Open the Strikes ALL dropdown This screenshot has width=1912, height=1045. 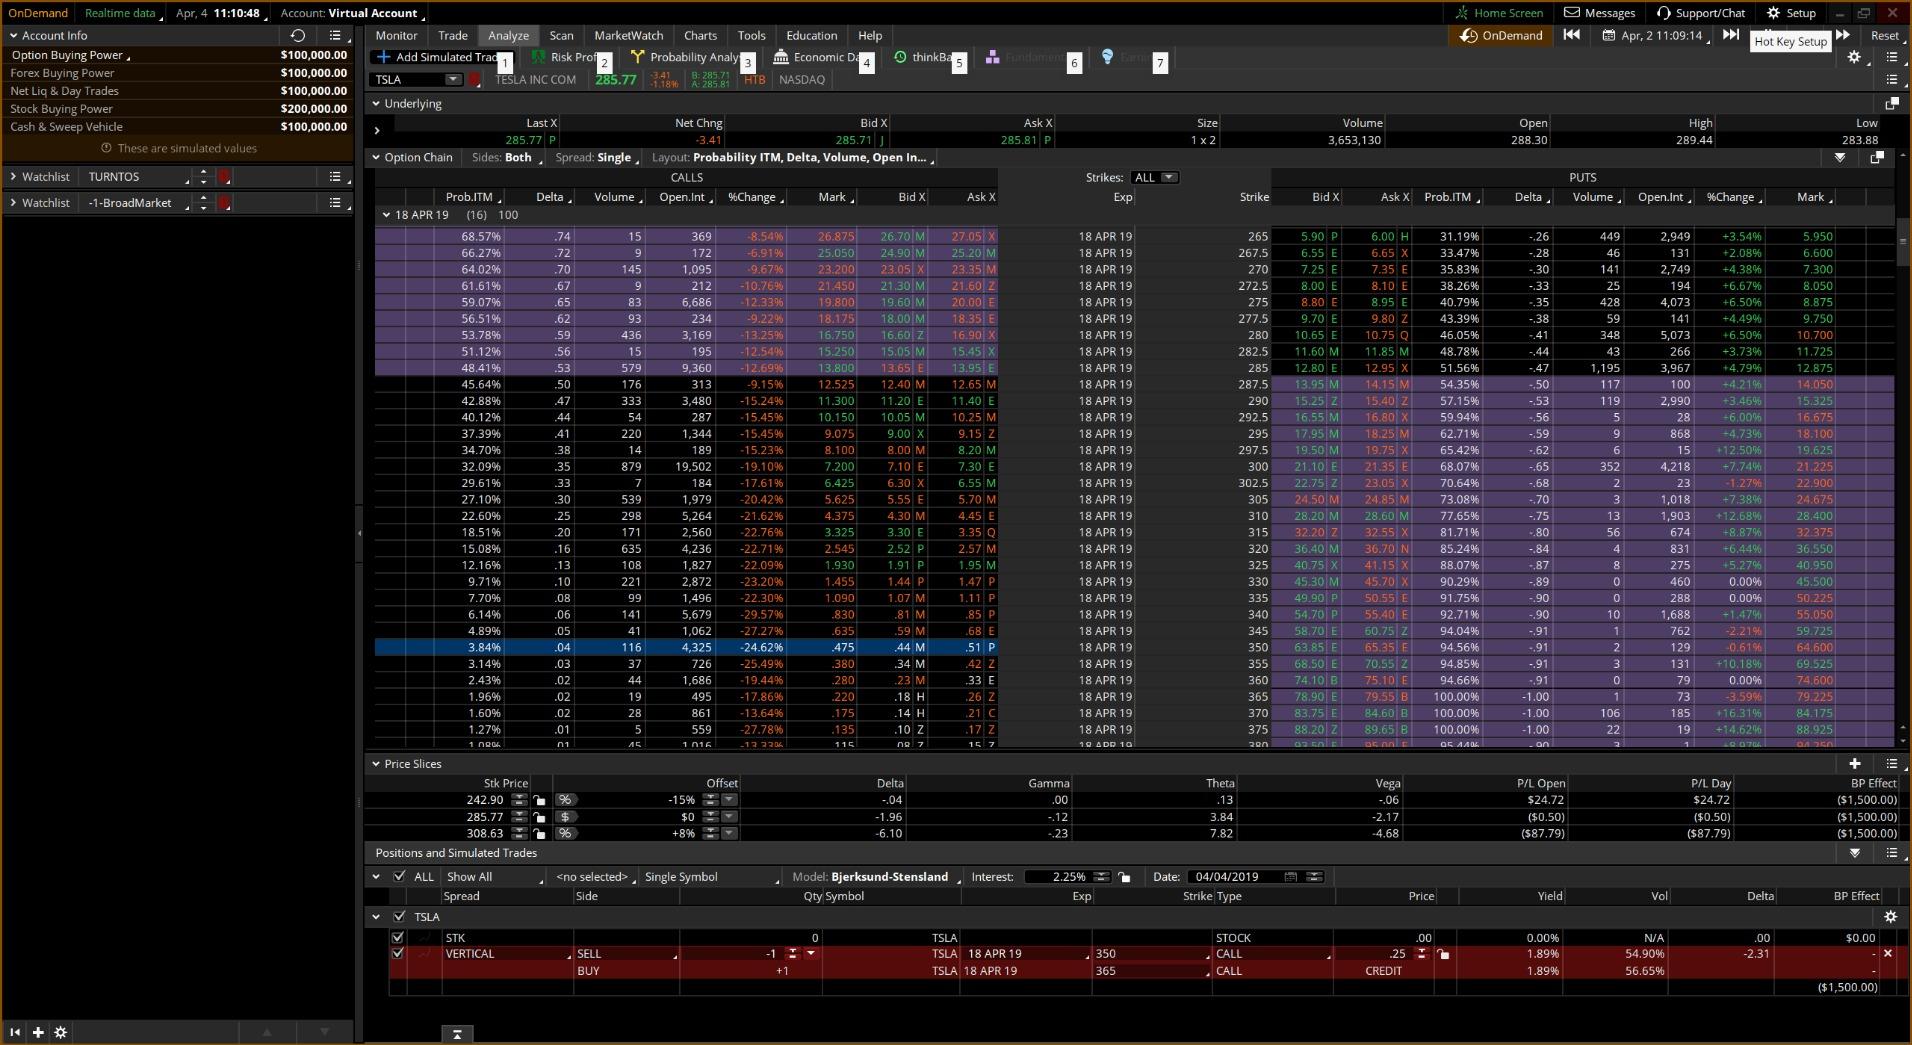(x=1153, y=176)
